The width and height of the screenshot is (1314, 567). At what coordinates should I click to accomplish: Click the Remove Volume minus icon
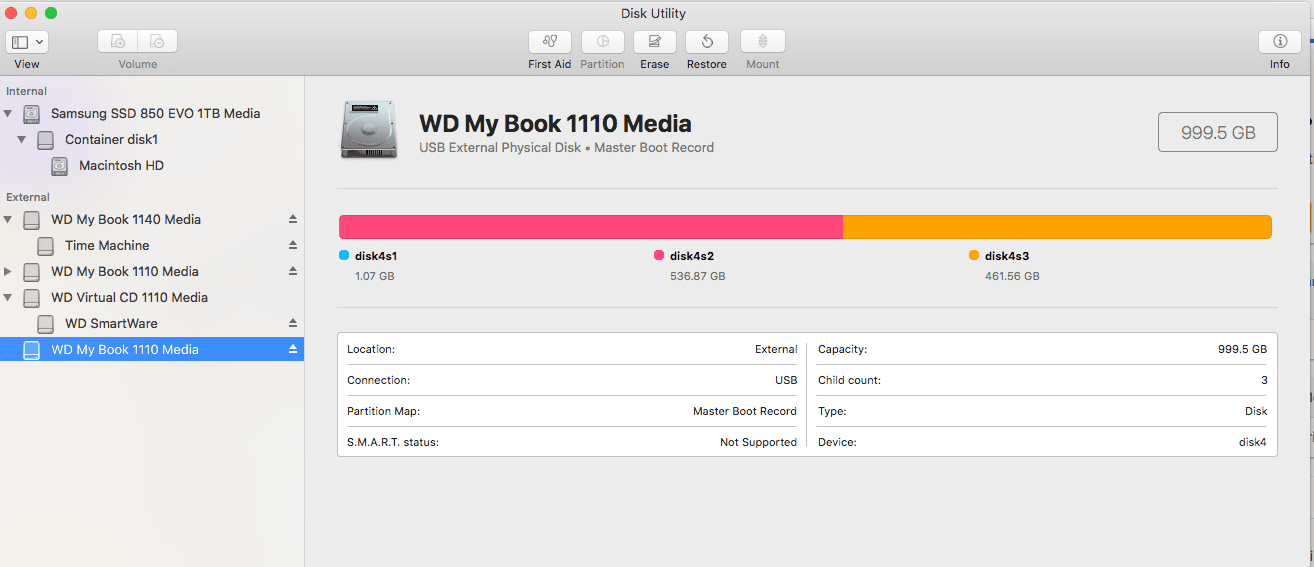click(158, 42)
